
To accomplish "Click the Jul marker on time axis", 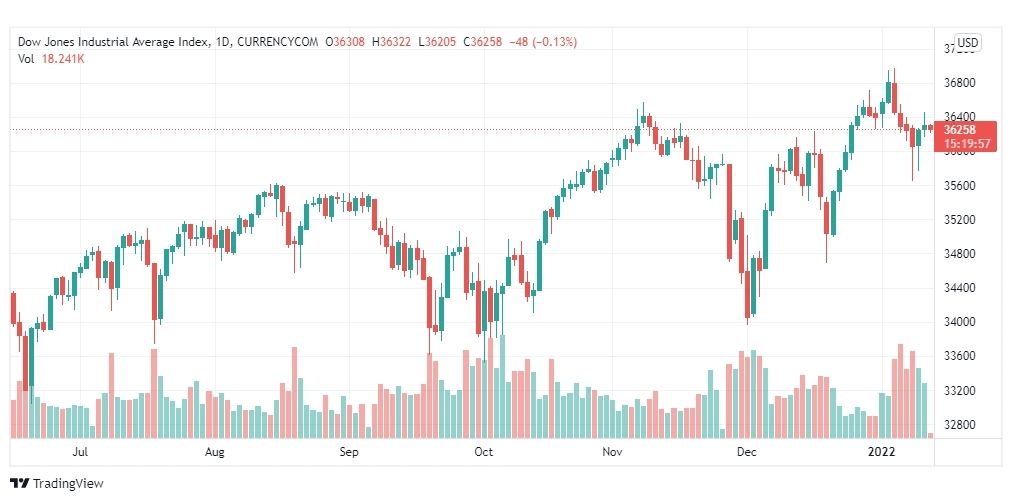I will tap(80, 452).
